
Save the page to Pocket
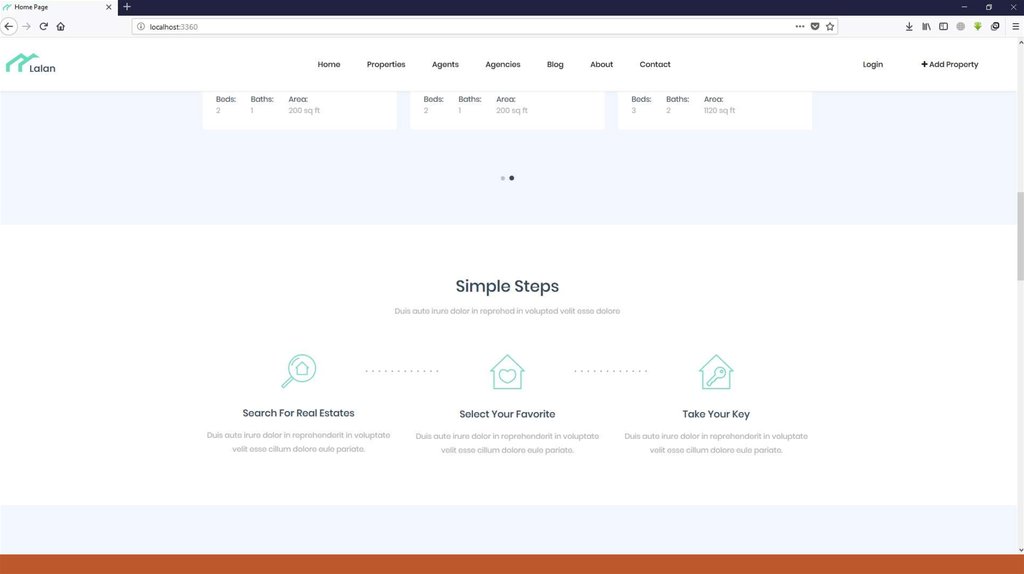point(815,26)
